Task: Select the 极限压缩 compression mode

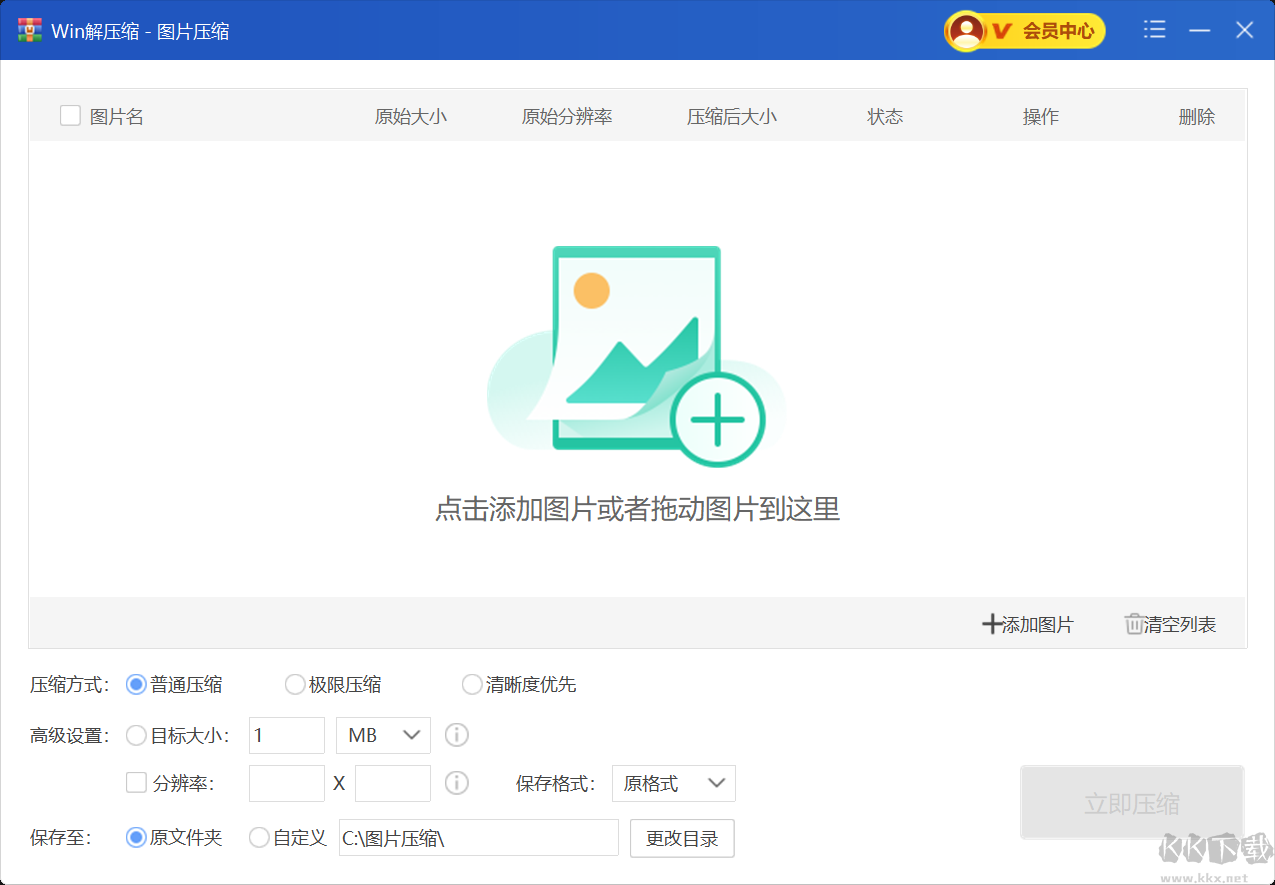Action: 295,684
